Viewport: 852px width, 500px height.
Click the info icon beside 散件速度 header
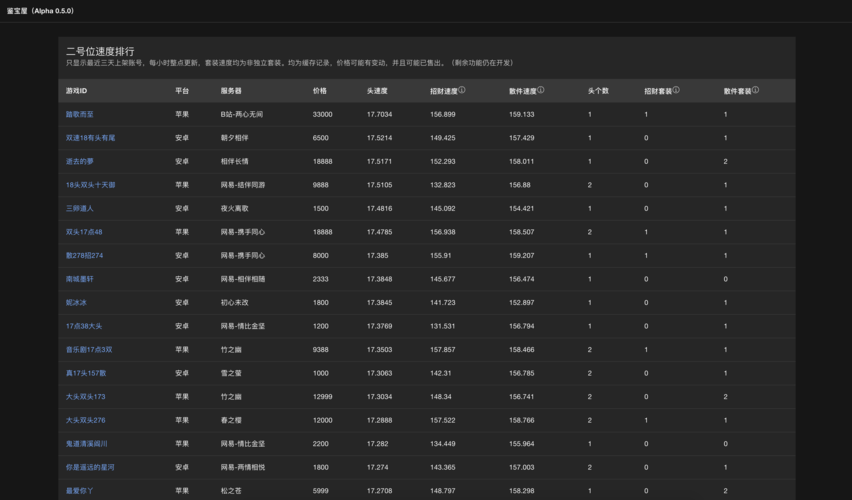(541, 90)
